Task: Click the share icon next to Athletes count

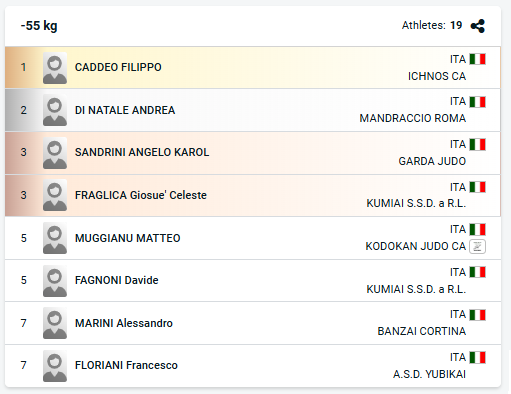Action: pos(477,26)
